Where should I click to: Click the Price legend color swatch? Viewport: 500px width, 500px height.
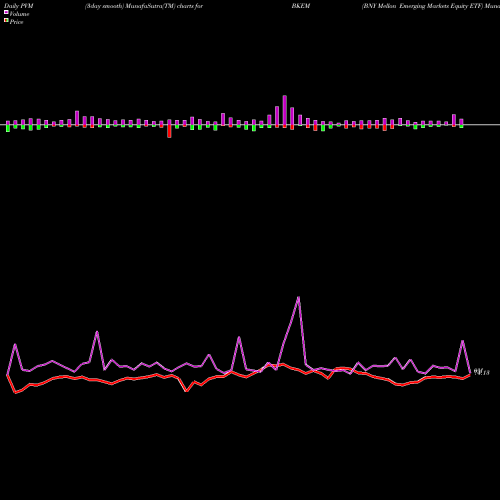[6, 20]
